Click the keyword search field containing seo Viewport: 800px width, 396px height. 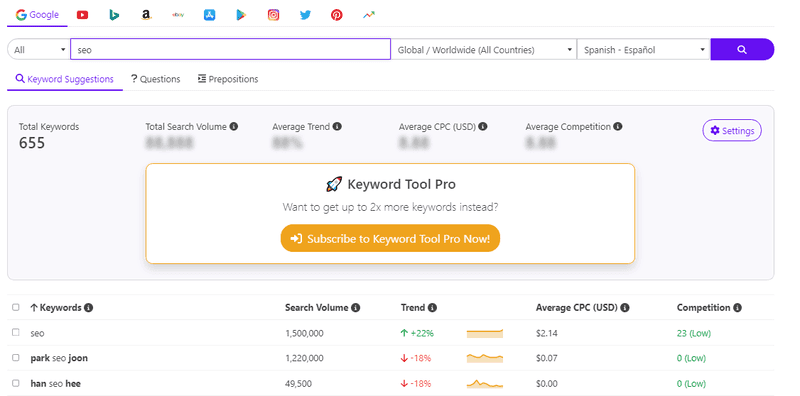[231, 50]
